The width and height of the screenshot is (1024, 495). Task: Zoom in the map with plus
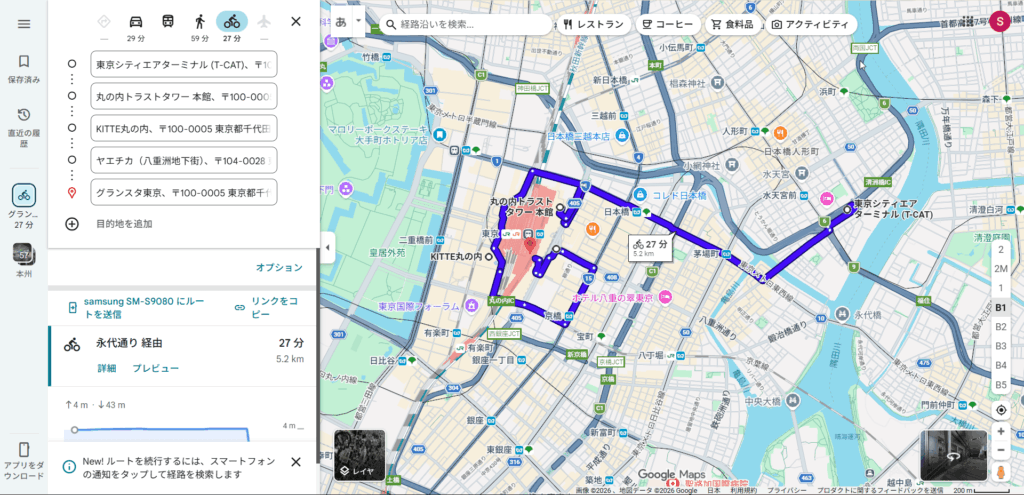[x=1001, y=432]
